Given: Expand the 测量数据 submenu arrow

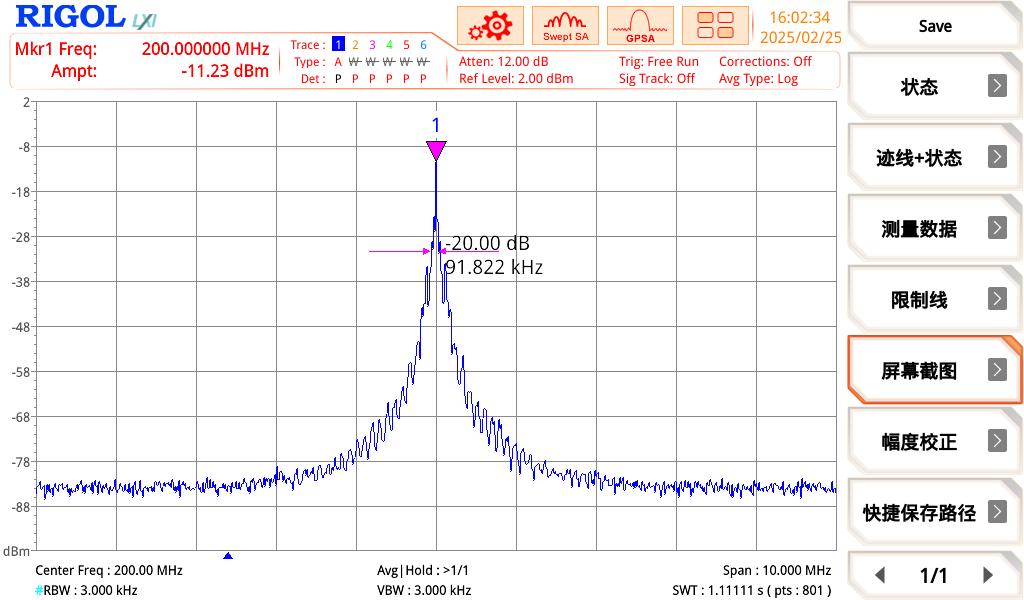Looking at the screenshot, I should (x=997, y=228).
